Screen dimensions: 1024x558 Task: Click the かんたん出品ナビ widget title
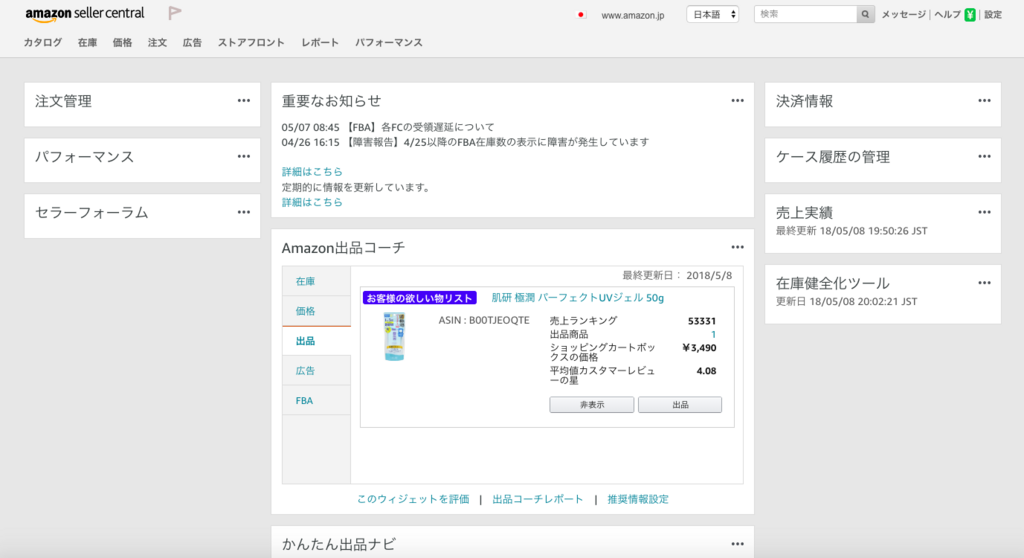(338, 544)
